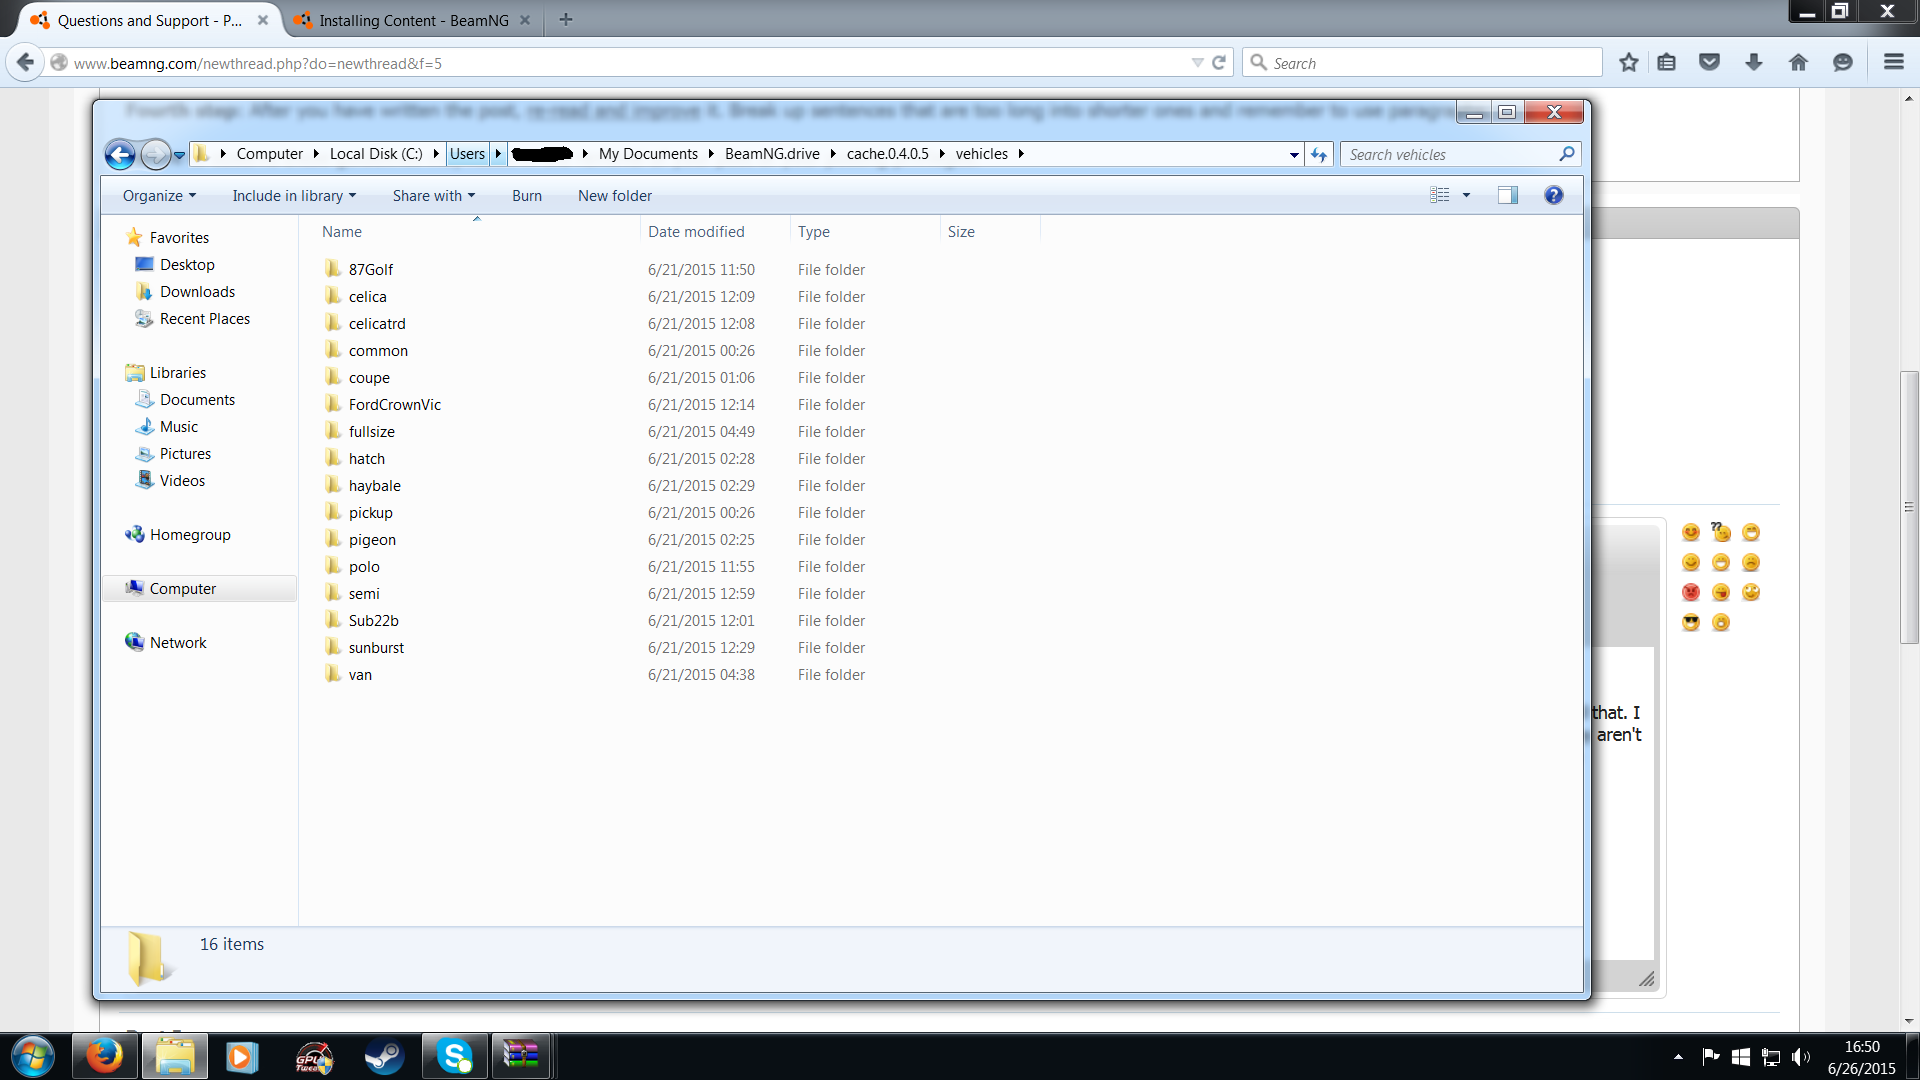Expand arrow after Users breadcrumb
Image resolution: width=1920 pixels, height=1080 pixels.
point(498,154)
